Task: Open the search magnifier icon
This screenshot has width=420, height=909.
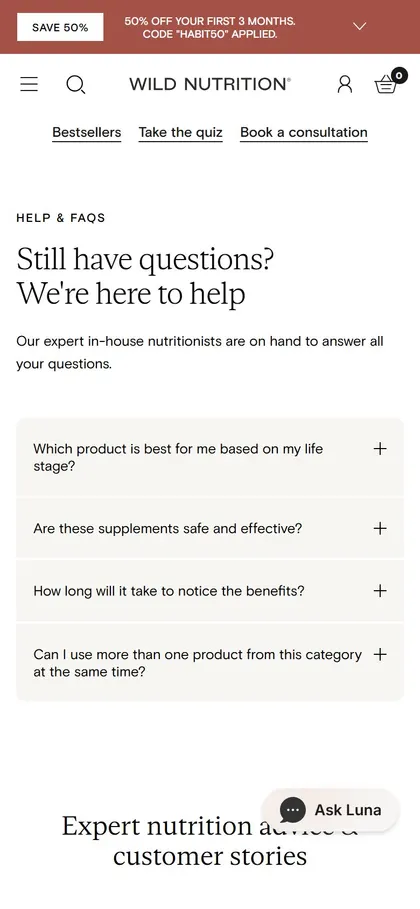Action: point(75,85)
